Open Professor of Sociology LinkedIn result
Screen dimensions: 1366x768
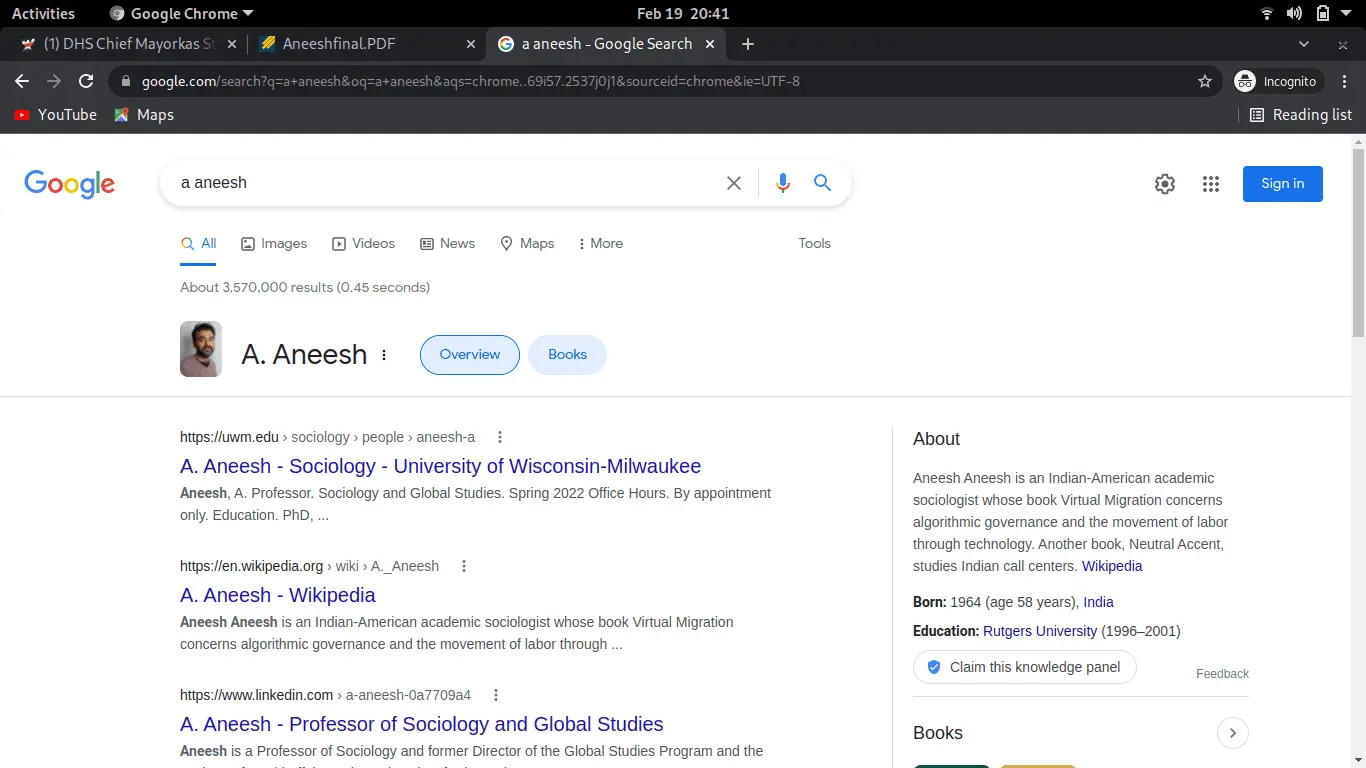pos(422,724)
